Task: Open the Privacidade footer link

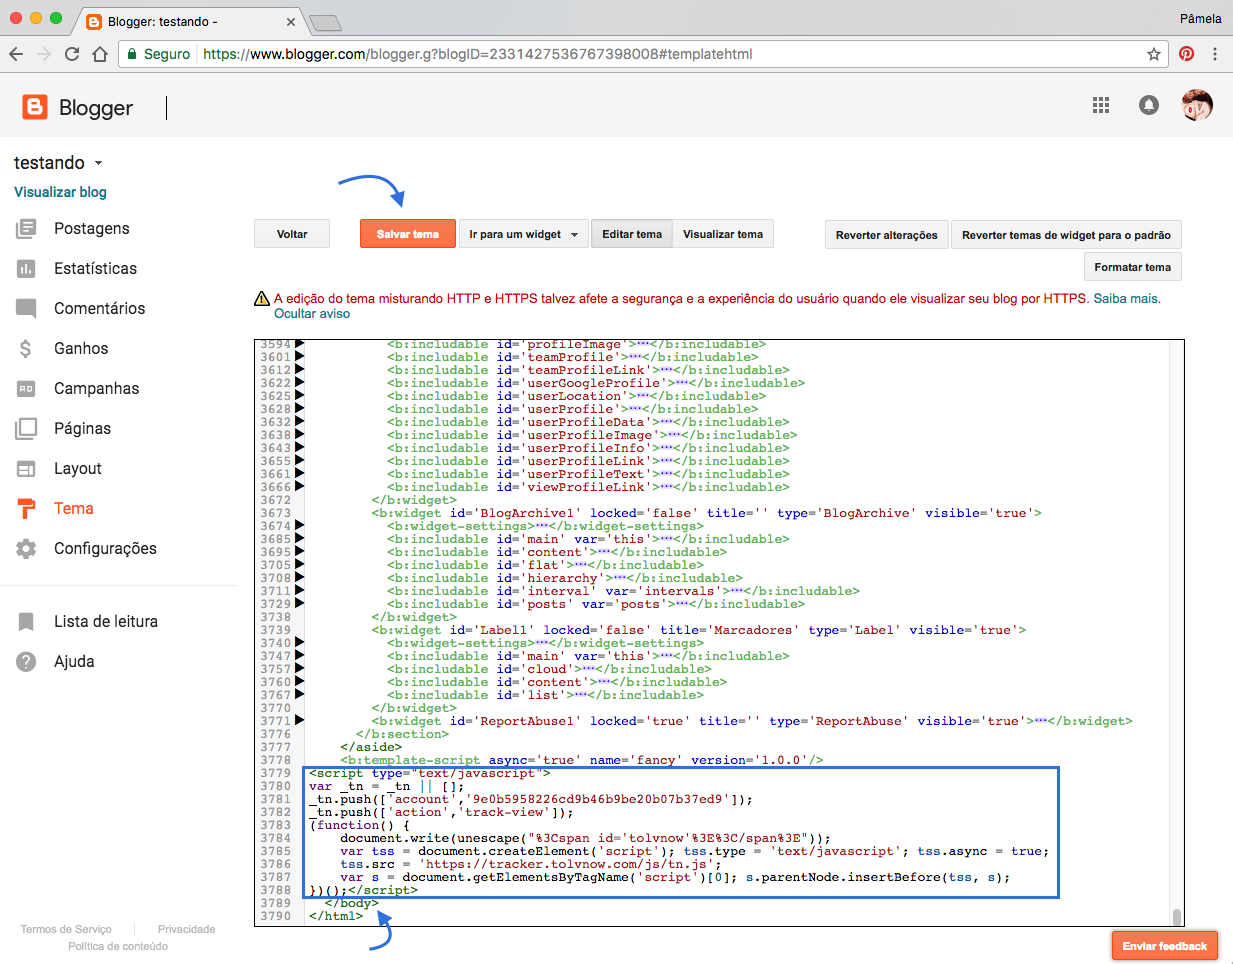Action: (186, 930)
